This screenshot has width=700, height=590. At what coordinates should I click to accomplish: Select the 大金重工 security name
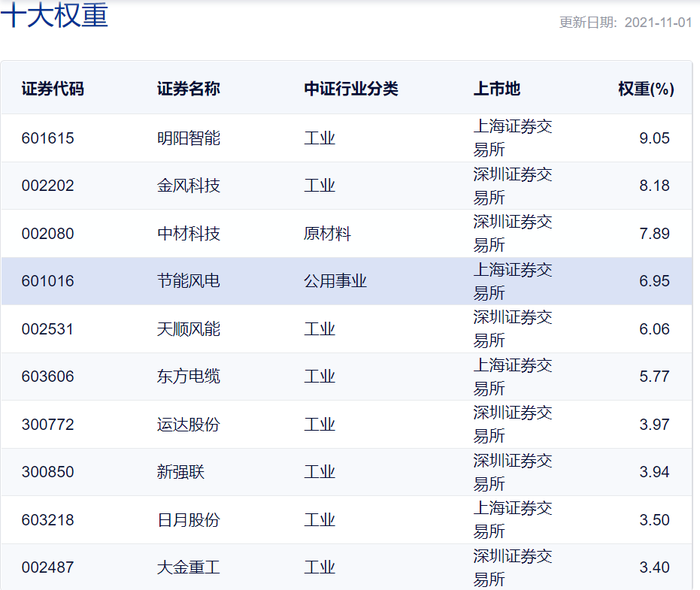pyautogui.click(x=188, y=567)
